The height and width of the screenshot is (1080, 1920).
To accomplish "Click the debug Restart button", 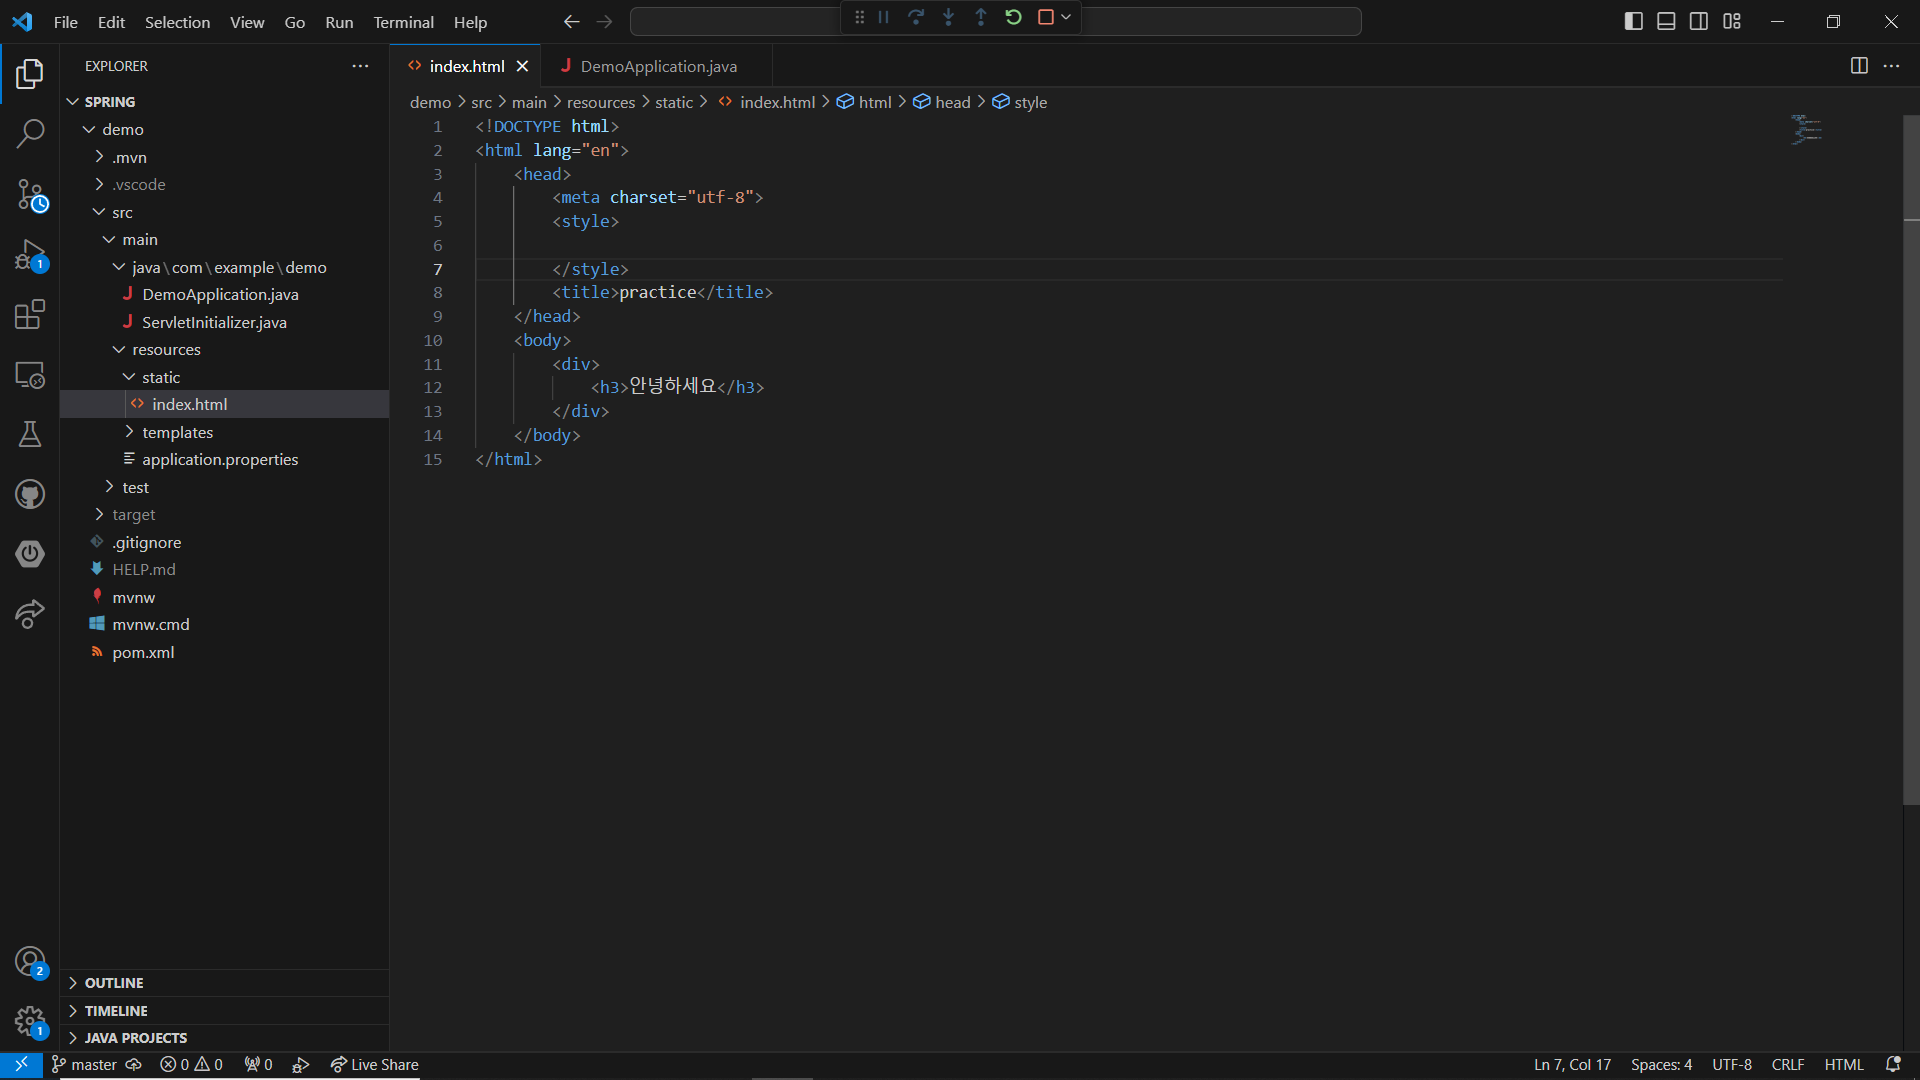I will click(x=1013, y=17).
